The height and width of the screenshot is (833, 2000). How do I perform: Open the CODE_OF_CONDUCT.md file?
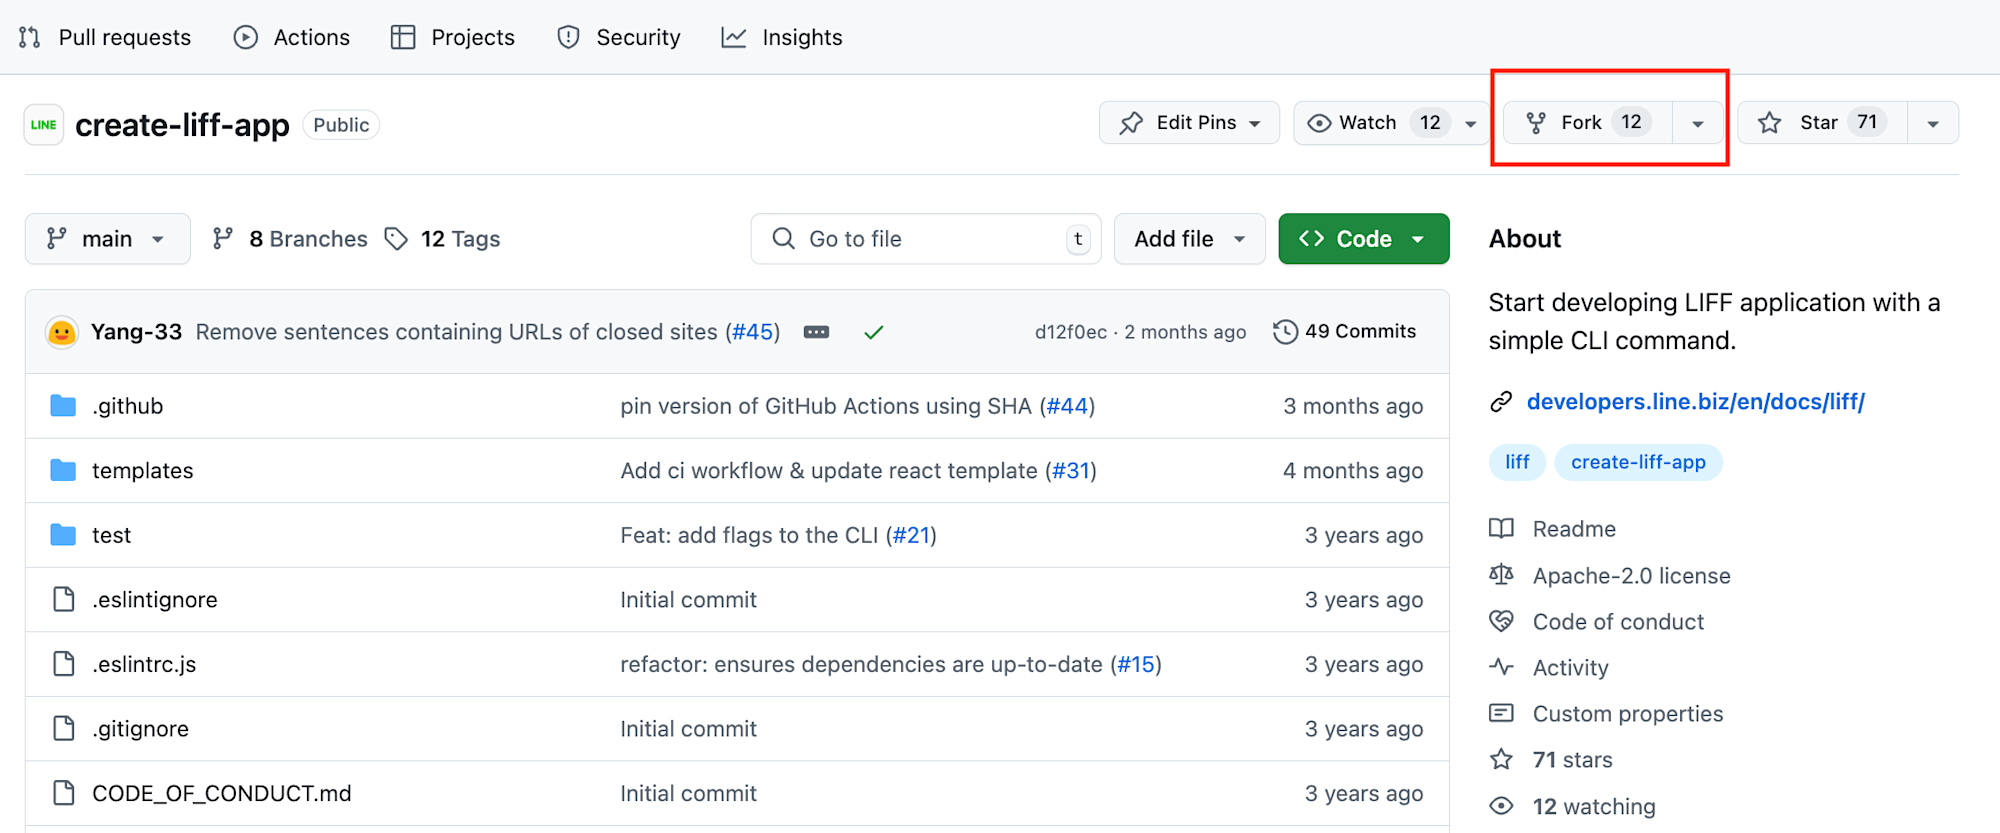tap(222, 793)
